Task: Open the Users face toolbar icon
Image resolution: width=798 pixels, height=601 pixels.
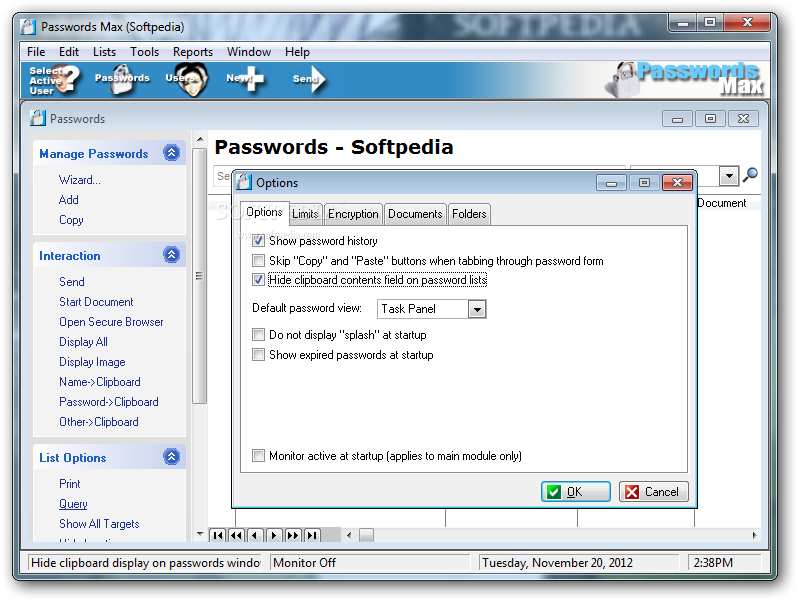Action: (187, 79)
